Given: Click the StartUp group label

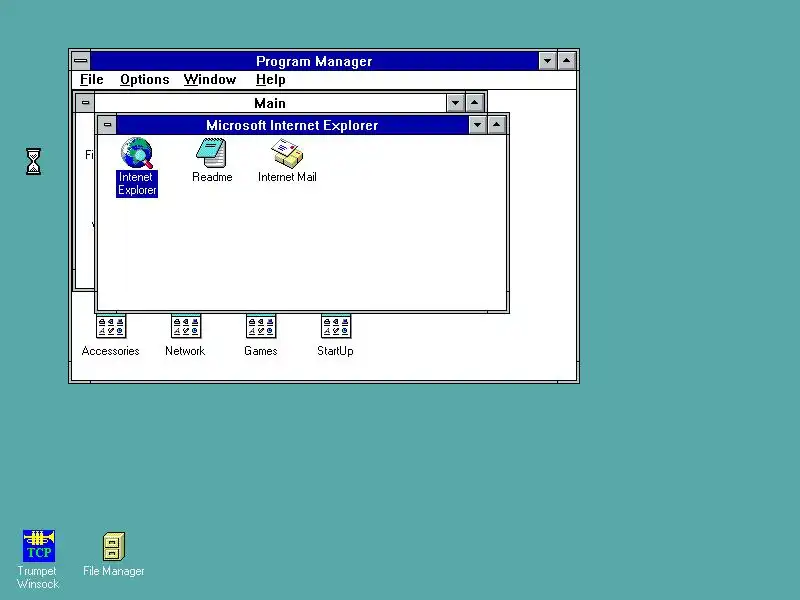Looking at the screenshot, I should click(x=335, y=351).
